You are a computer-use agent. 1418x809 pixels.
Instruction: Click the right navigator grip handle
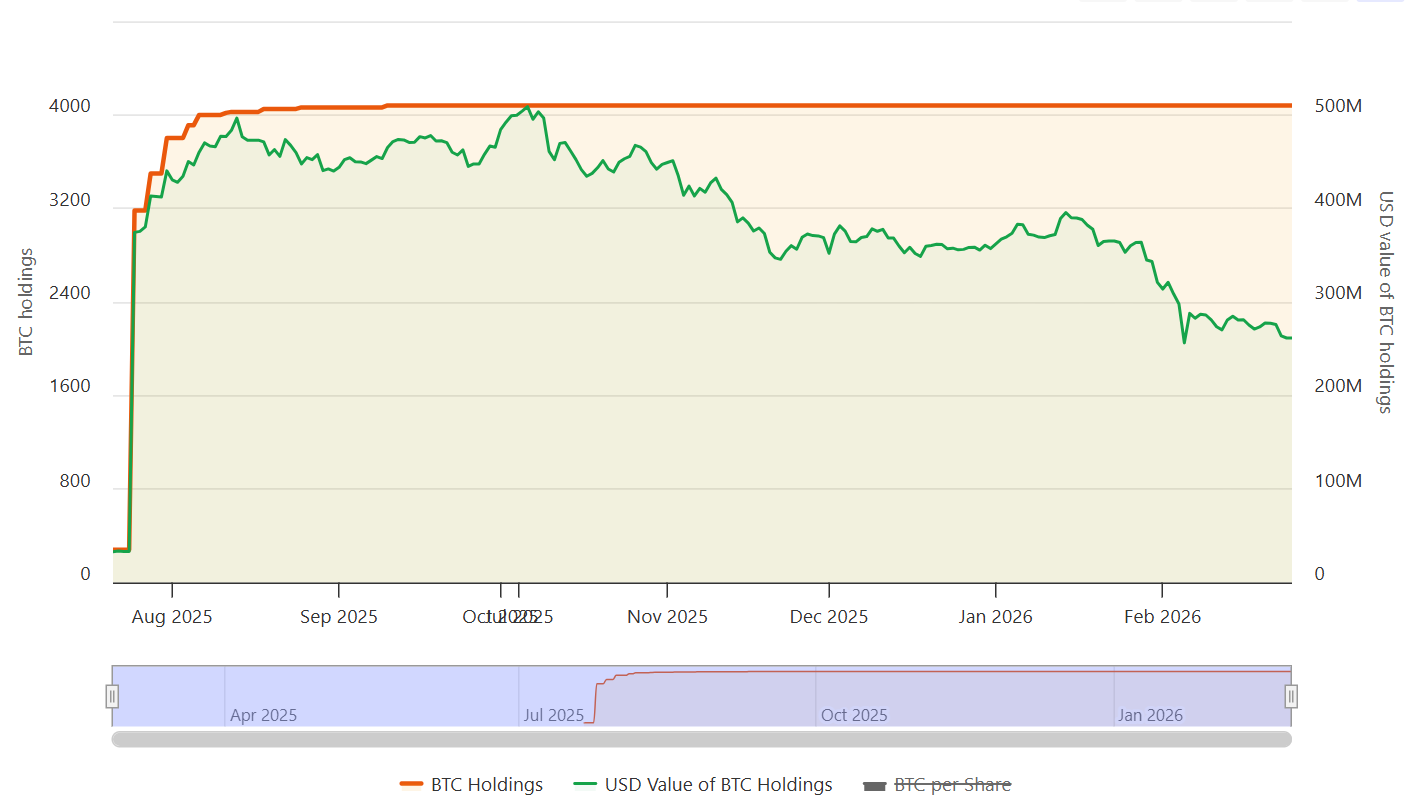1289,694
